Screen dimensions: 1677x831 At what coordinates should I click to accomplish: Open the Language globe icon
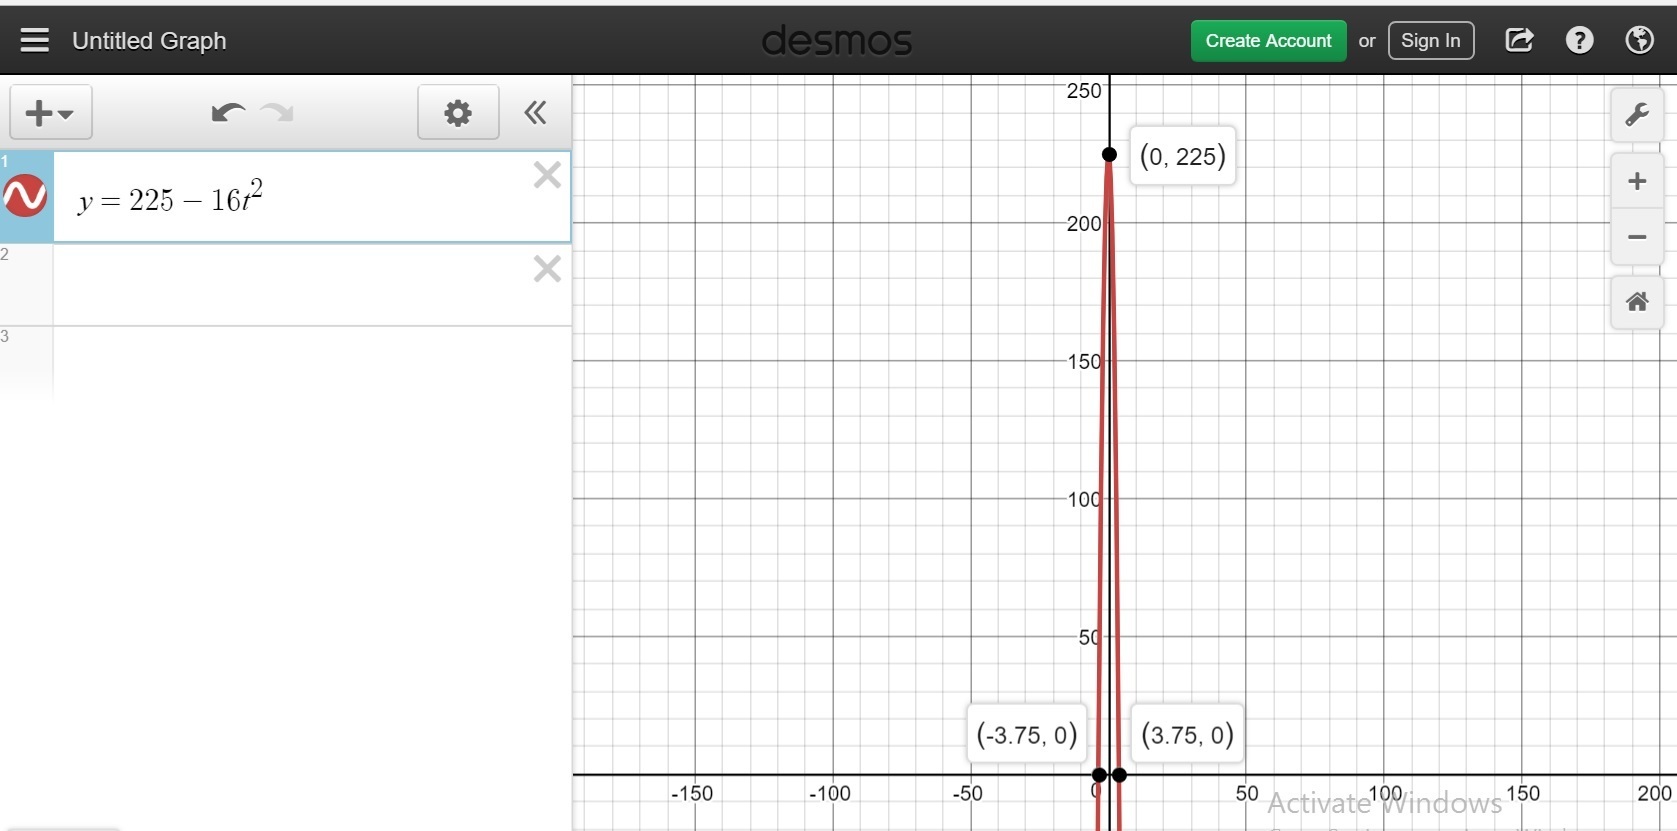pos(1639,40)
